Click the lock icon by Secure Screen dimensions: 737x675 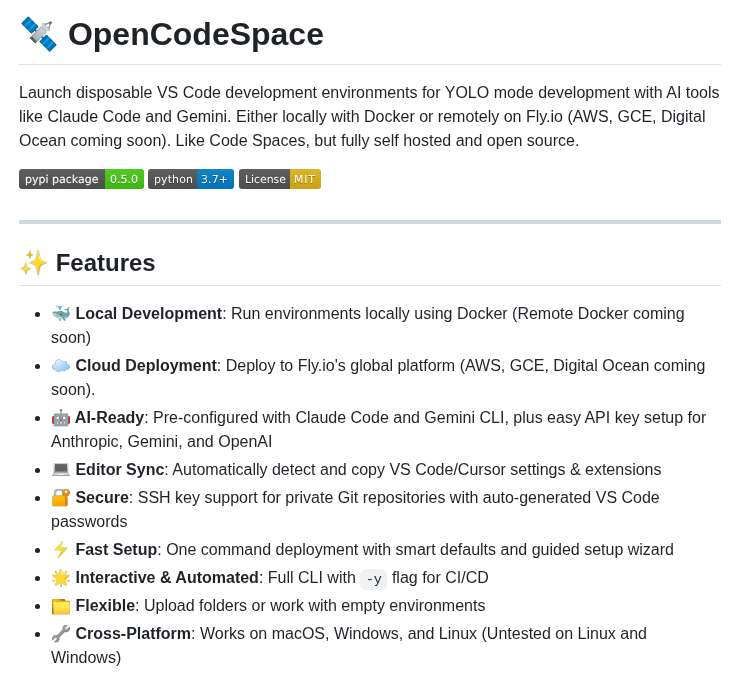pyautogui.click(x=61, y=497)
